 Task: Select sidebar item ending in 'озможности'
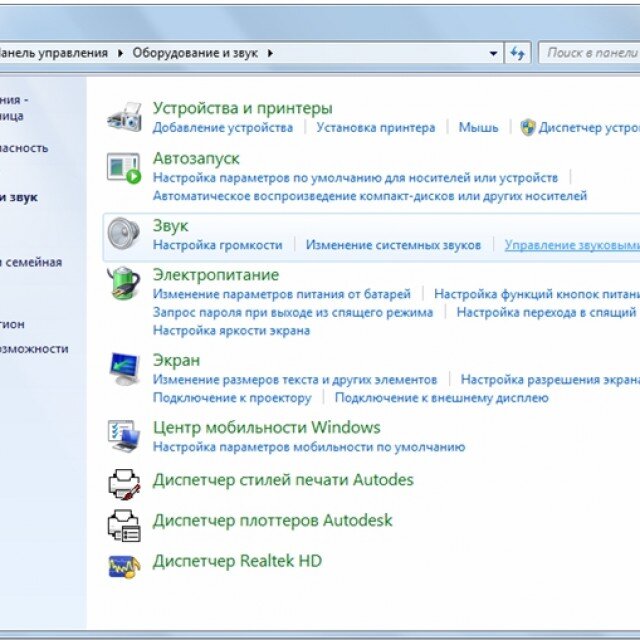coord(34,349)
